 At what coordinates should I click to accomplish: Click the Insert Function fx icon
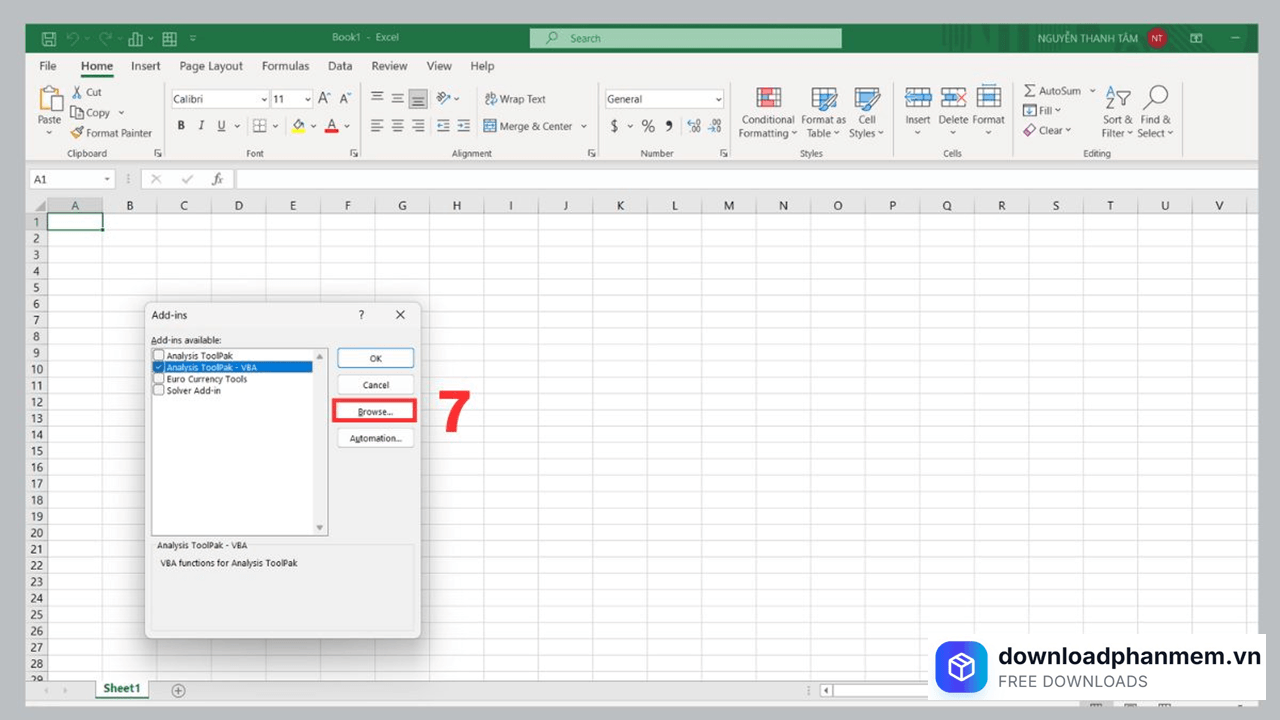[217, 179]
